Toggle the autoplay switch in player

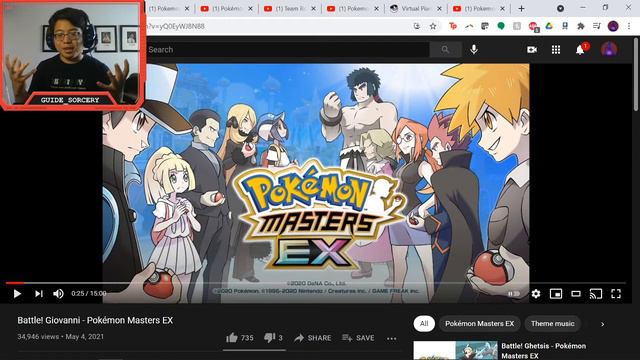tap(513, 293)
